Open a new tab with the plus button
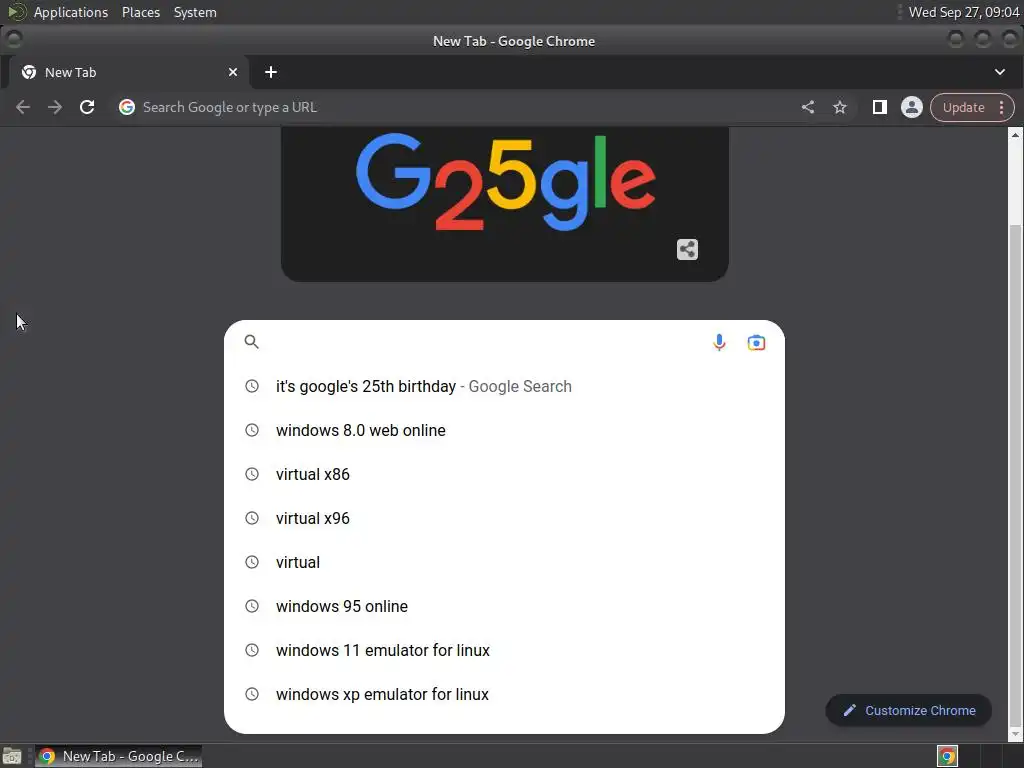Image resolution: width=1024 pixels, height=768 pixels. pos(270,72)
